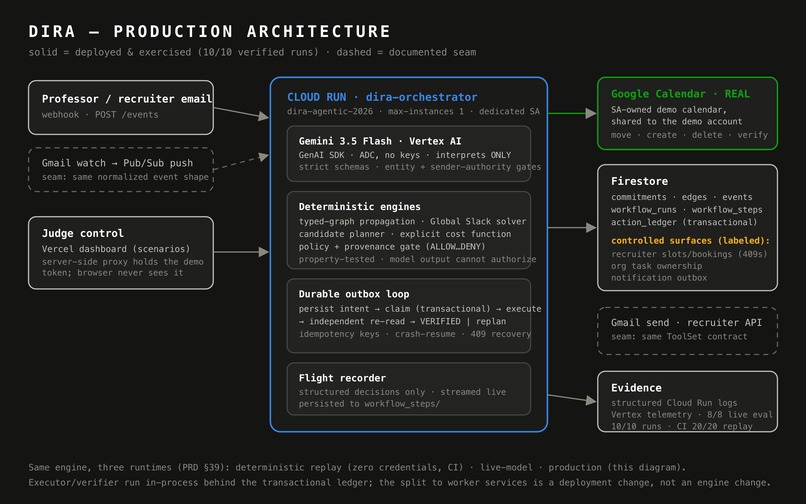Image resolution: width=806 pixels, height=504 pixels.
Task: Click 'seam: same normalized event shape' text
Action: [x=125, y=177]
